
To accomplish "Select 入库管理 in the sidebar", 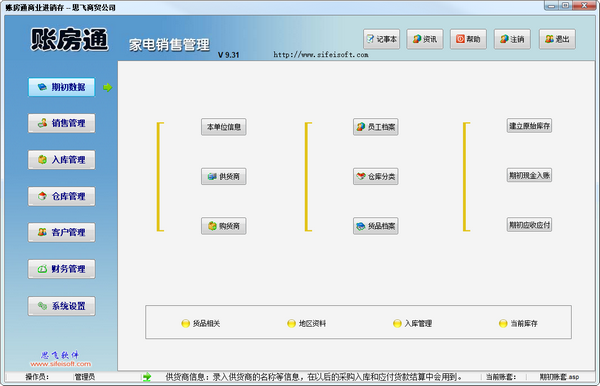I will (x=62, y=160).
